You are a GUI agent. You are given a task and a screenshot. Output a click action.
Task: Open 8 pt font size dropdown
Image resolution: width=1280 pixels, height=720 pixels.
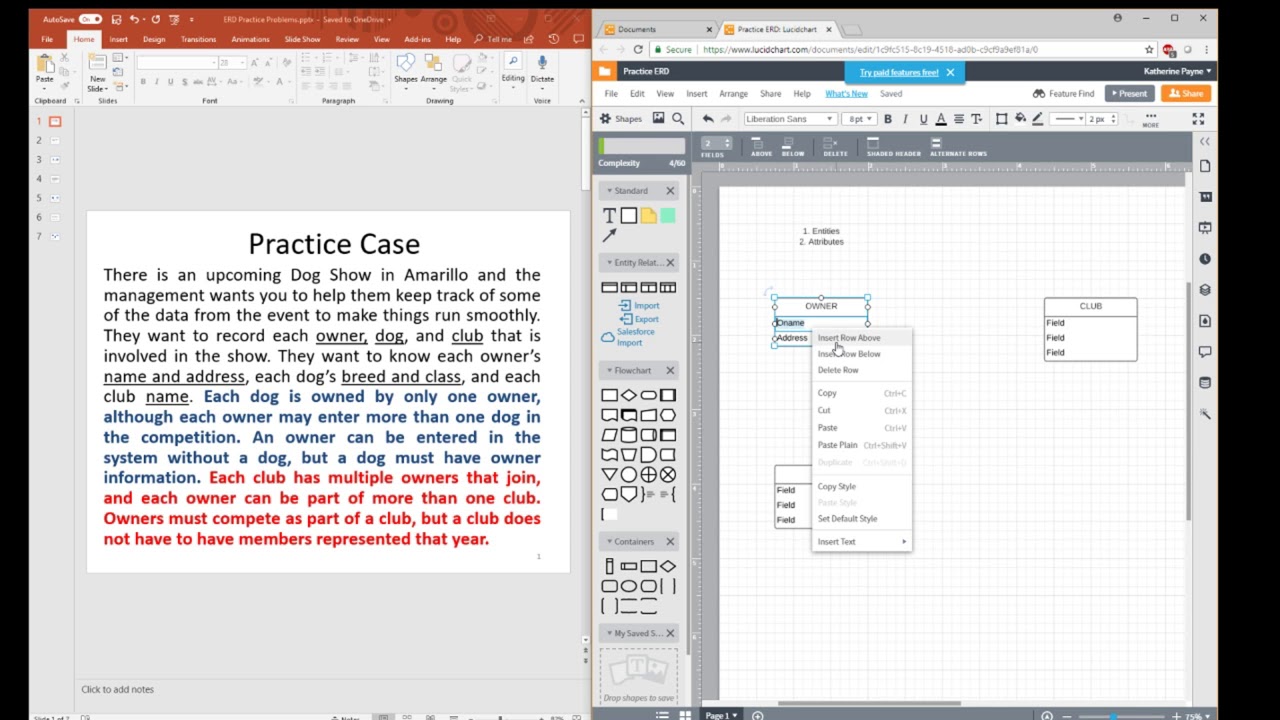tap(857, 119)
